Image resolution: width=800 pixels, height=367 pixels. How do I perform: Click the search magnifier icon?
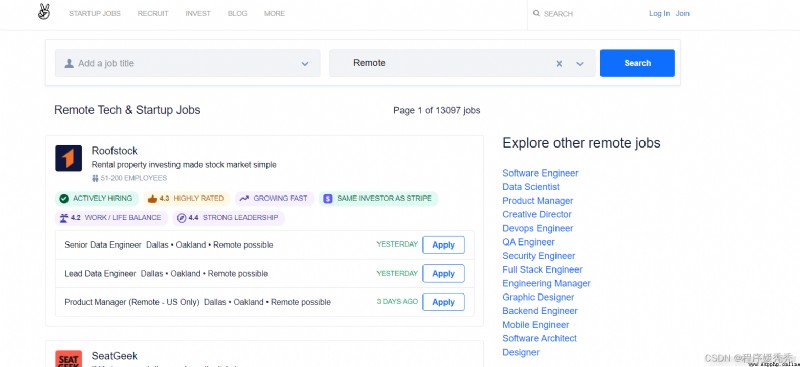click(536, 14)
